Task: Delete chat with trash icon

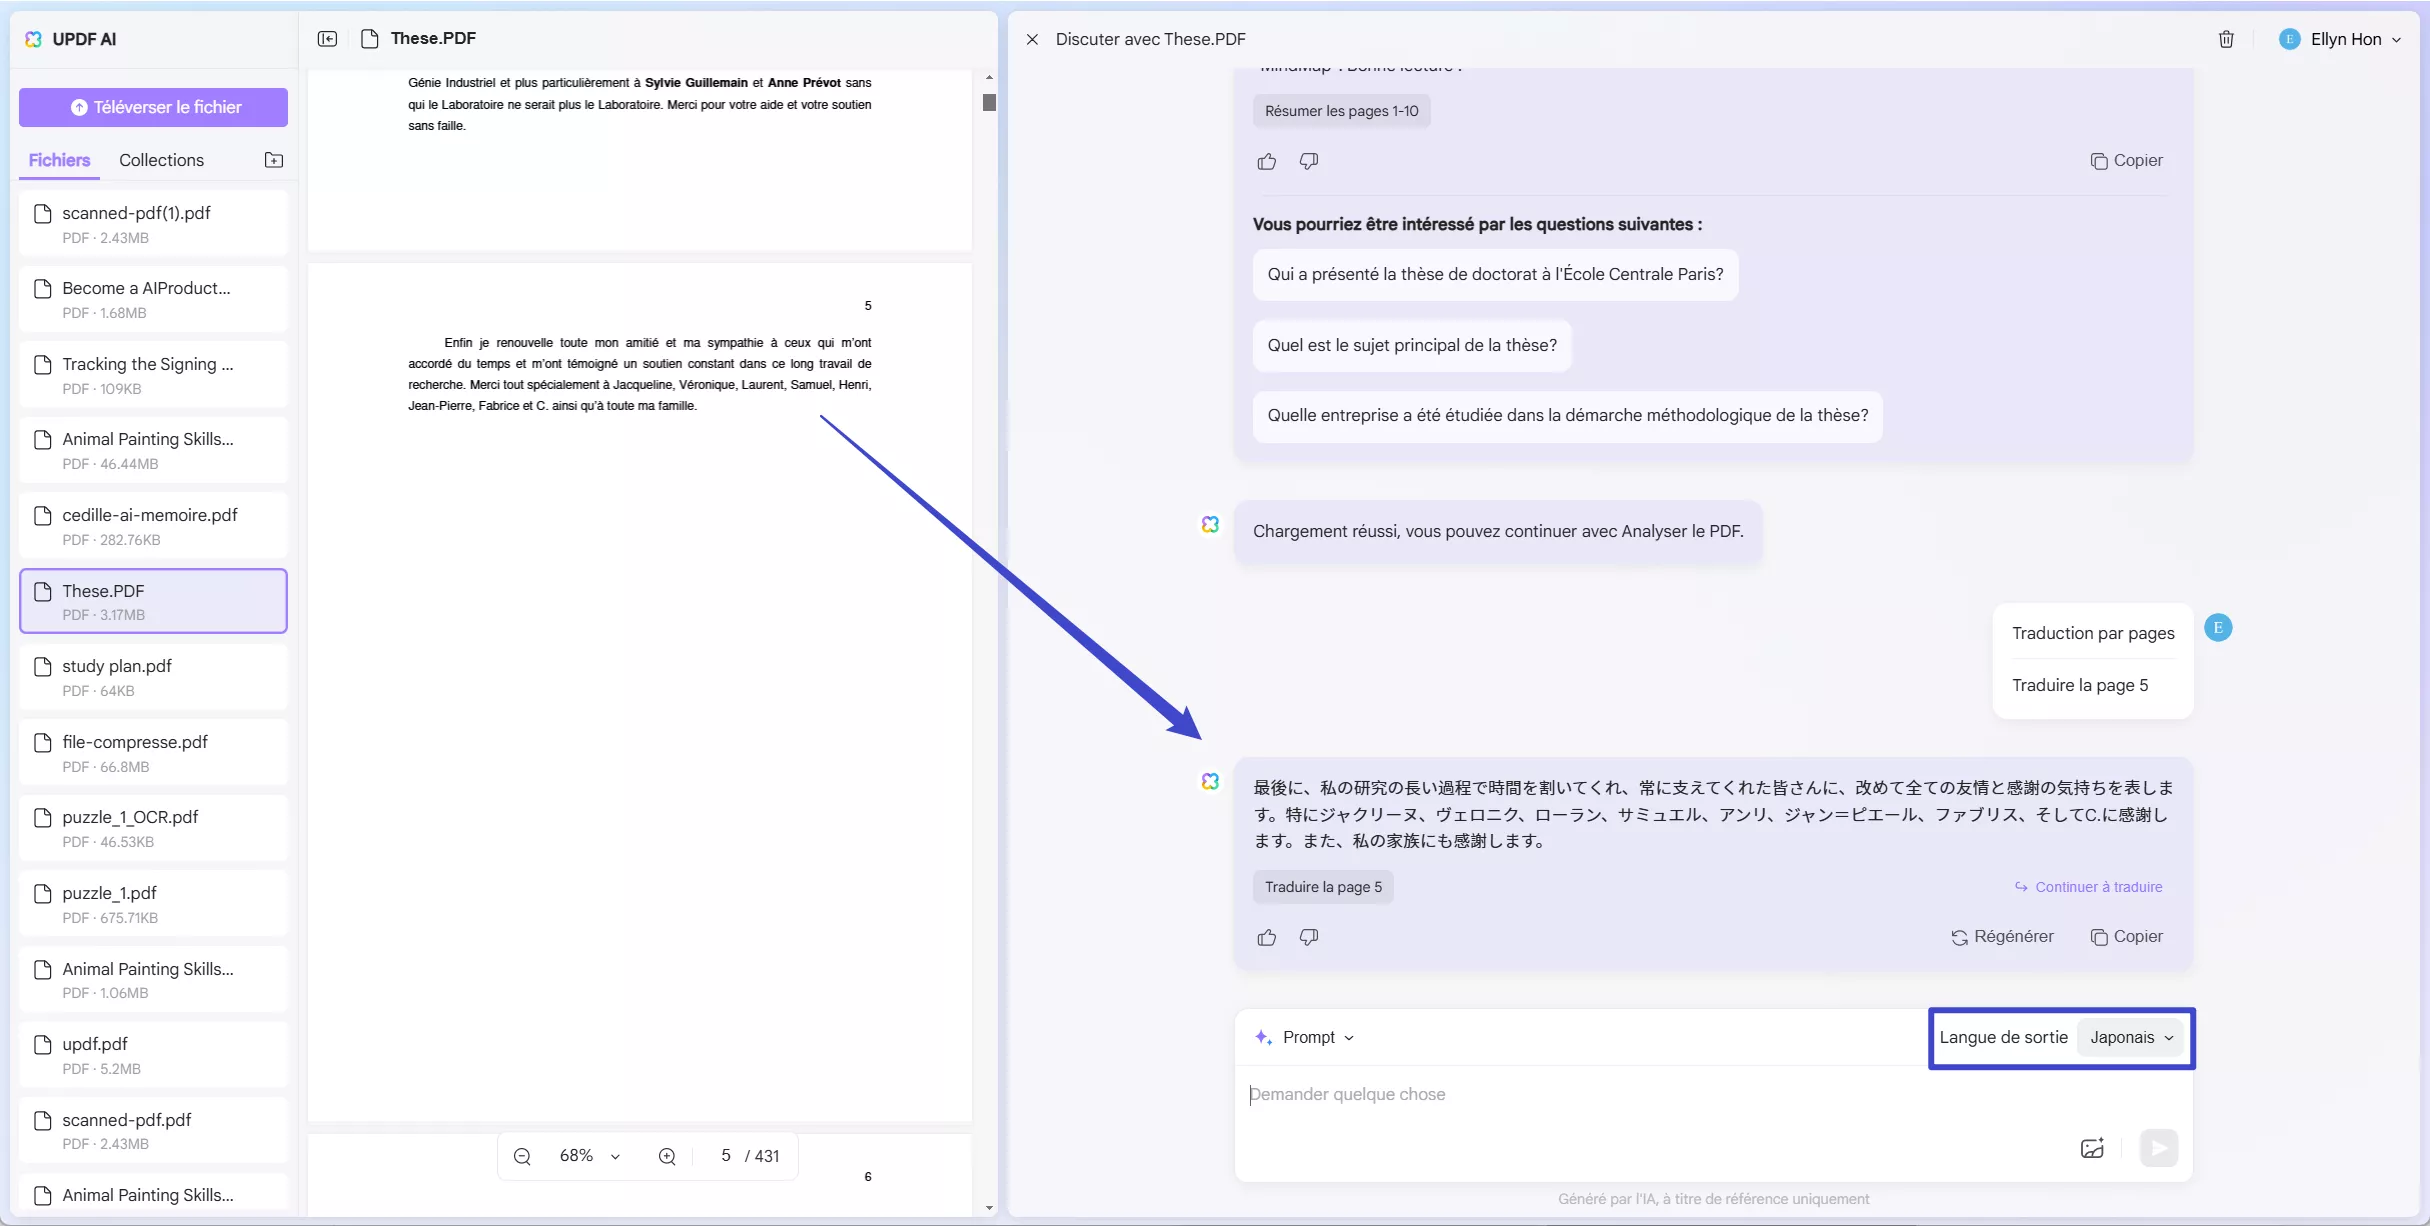Action: point(2226,39)
